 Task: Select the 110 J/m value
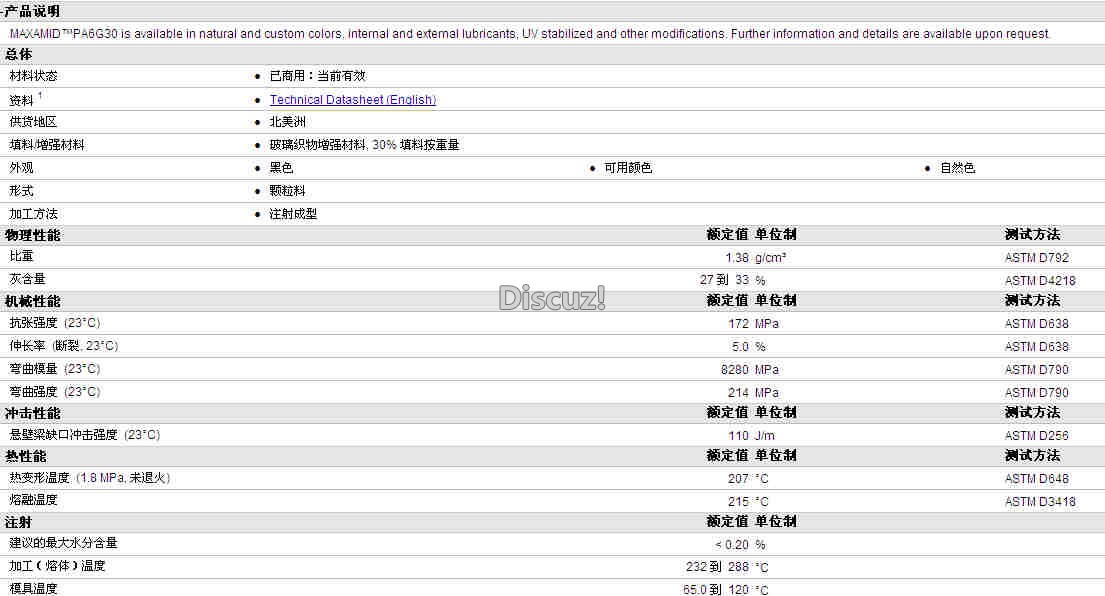pos(751,435)
